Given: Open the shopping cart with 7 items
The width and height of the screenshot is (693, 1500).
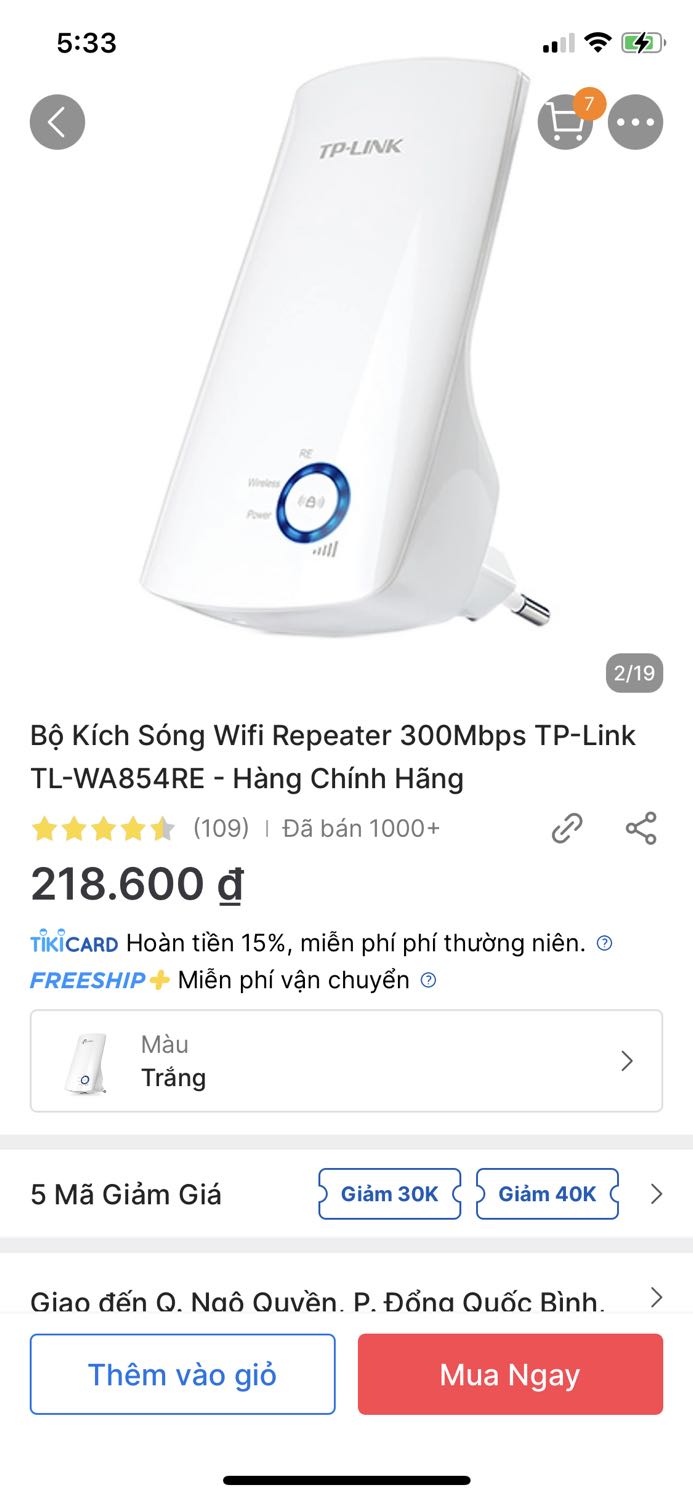Looking at the screenshot, I should click(x=565, y=121).
